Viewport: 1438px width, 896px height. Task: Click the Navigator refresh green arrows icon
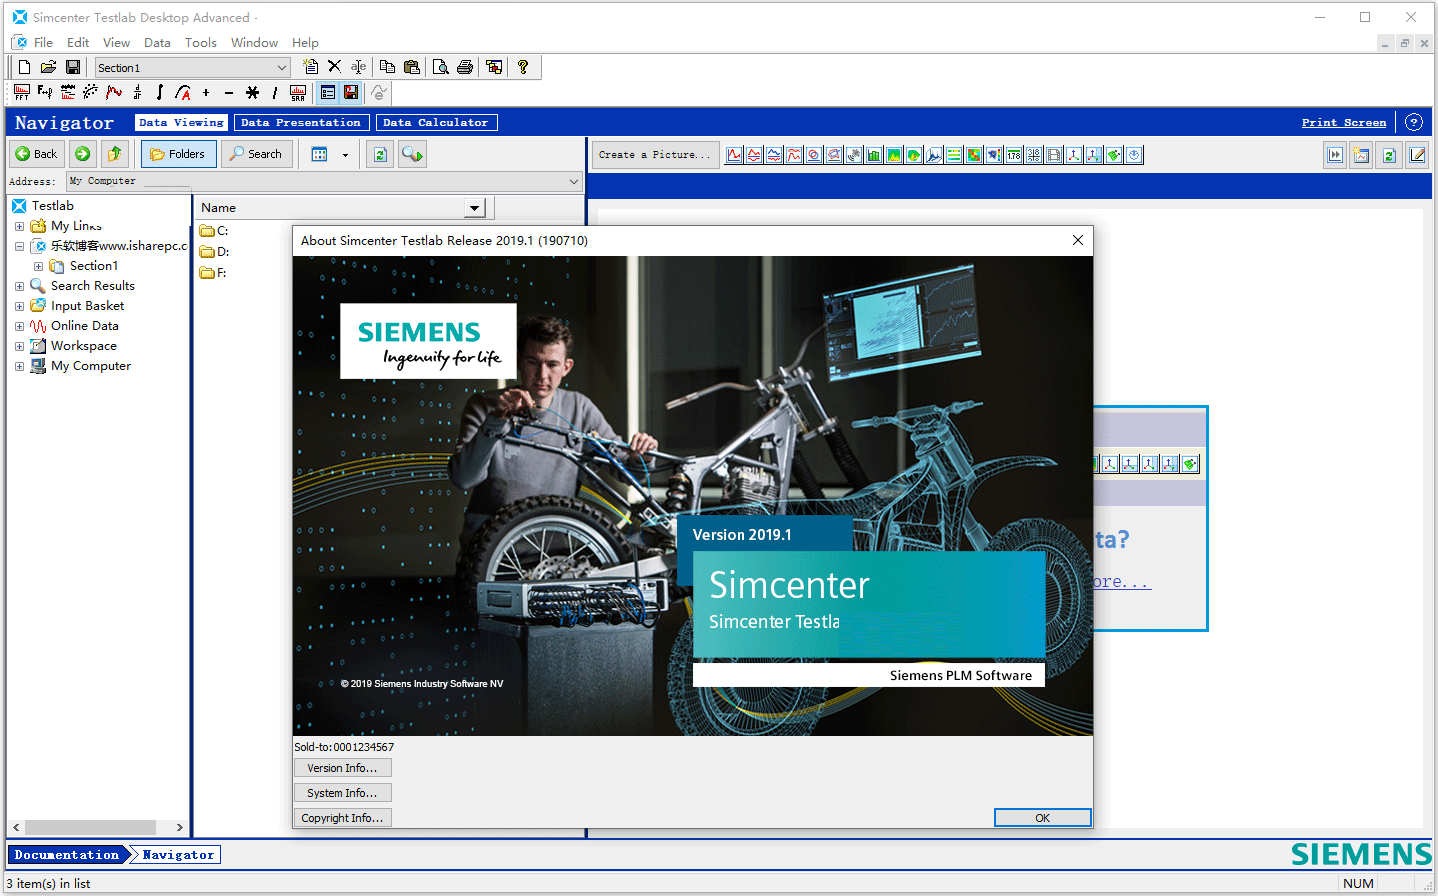(x=380, y=154)
